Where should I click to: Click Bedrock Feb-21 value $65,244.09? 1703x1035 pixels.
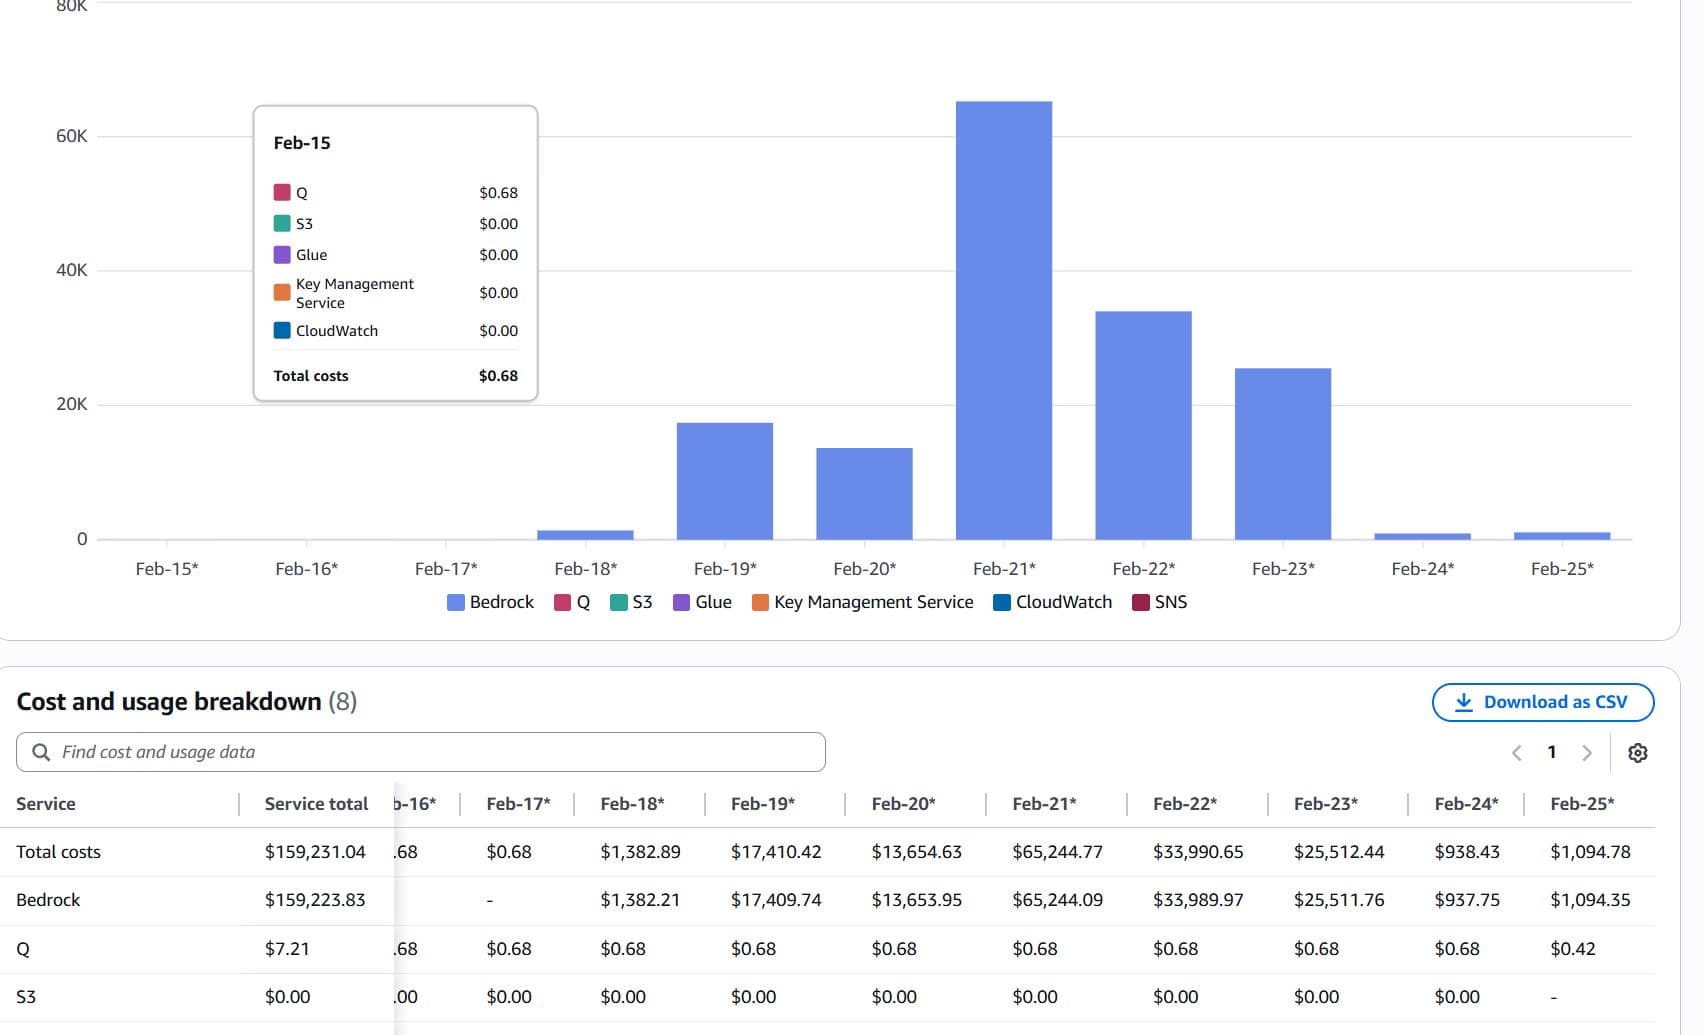point(1057,900)
